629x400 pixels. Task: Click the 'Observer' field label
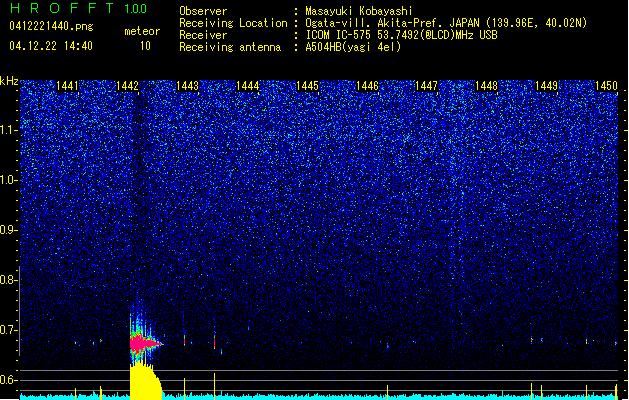click(203, 11)
